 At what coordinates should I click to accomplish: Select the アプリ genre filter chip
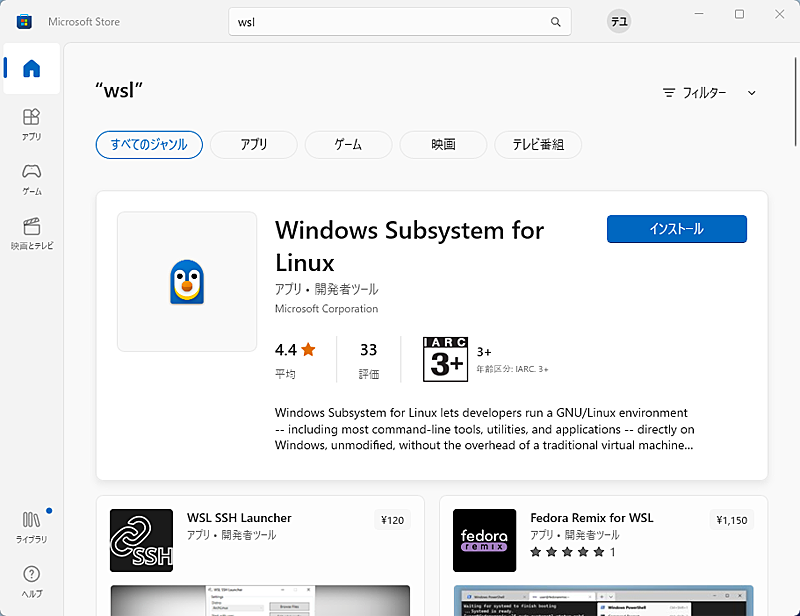pos(253,144)
